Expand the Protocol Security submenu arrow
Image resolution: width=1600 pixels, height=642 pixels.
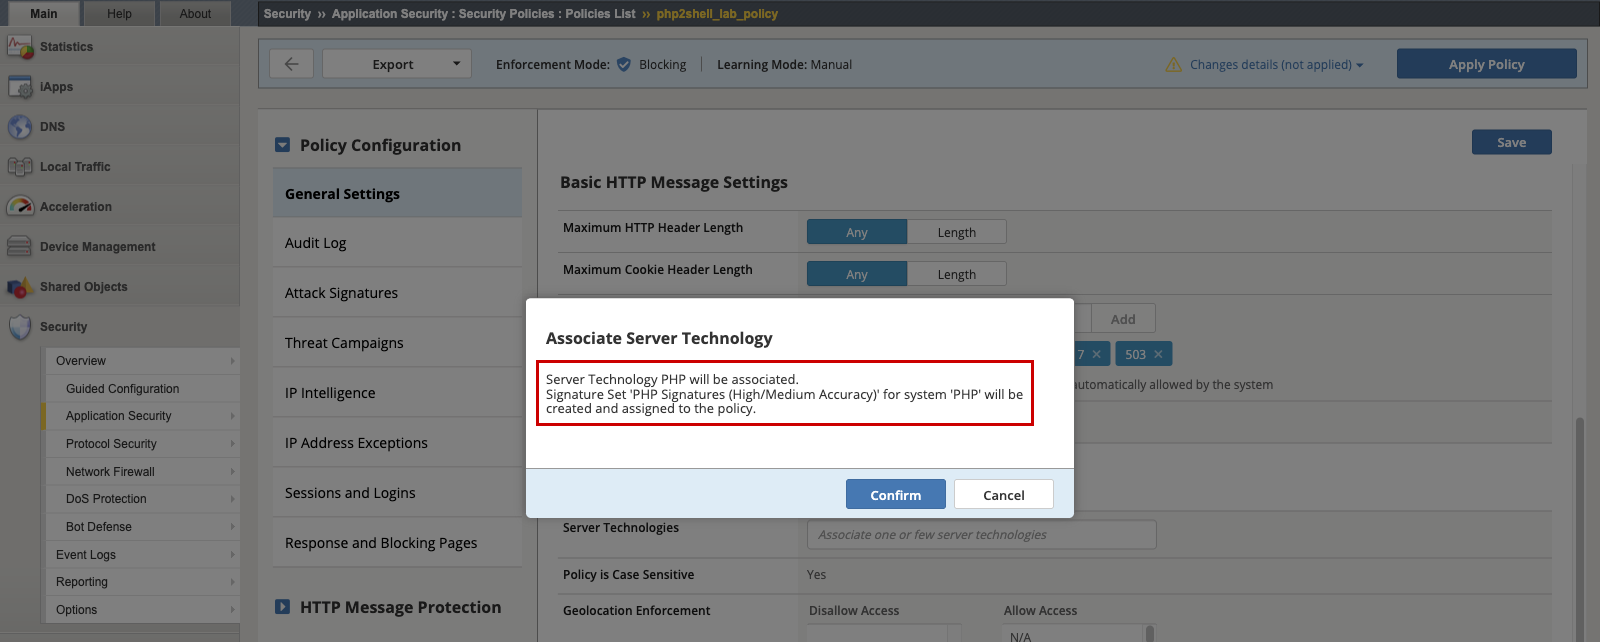click(x=233, y=444)
